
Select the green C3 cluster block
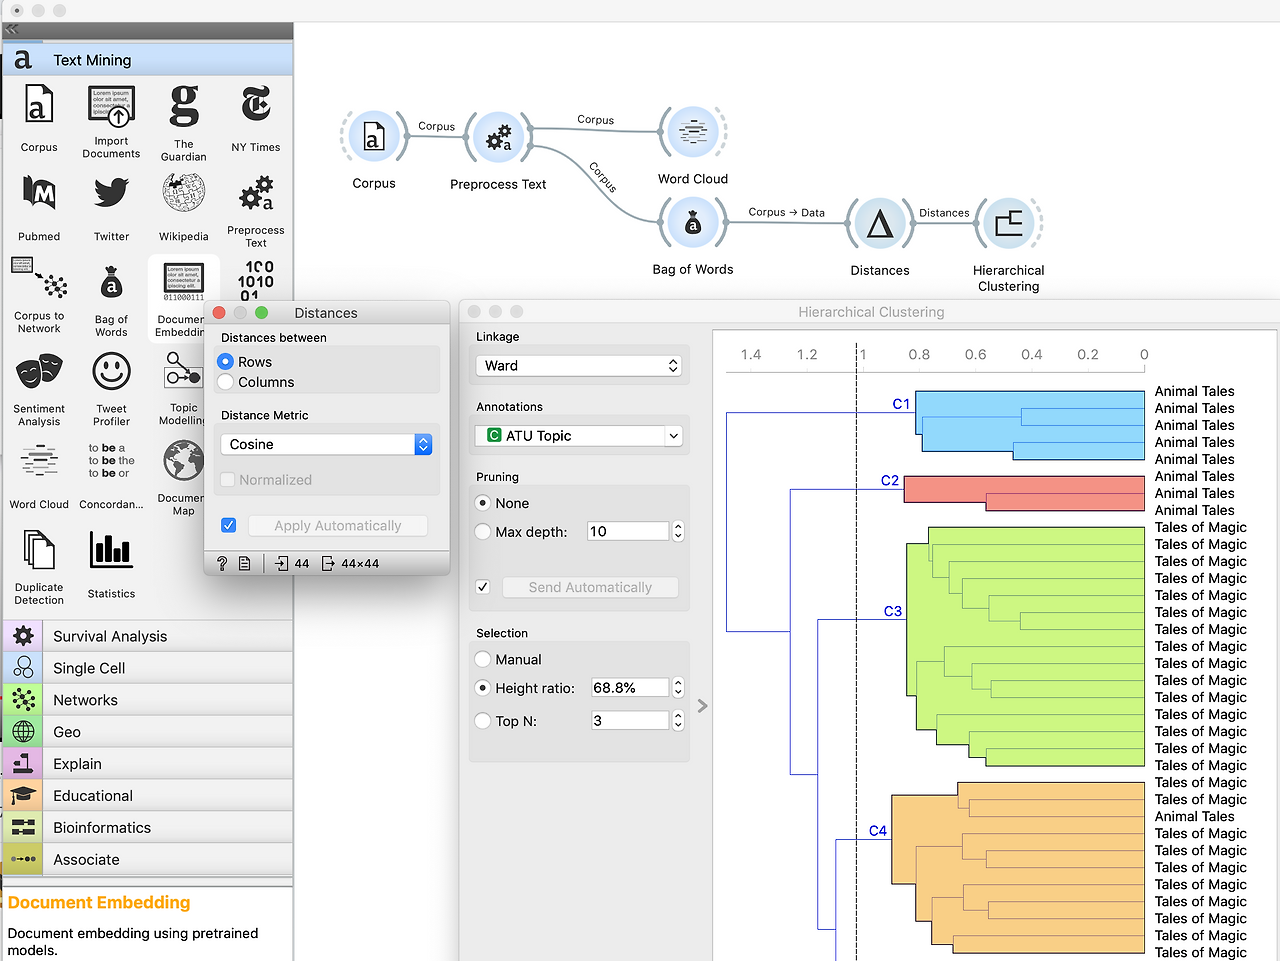point(1026,647)
